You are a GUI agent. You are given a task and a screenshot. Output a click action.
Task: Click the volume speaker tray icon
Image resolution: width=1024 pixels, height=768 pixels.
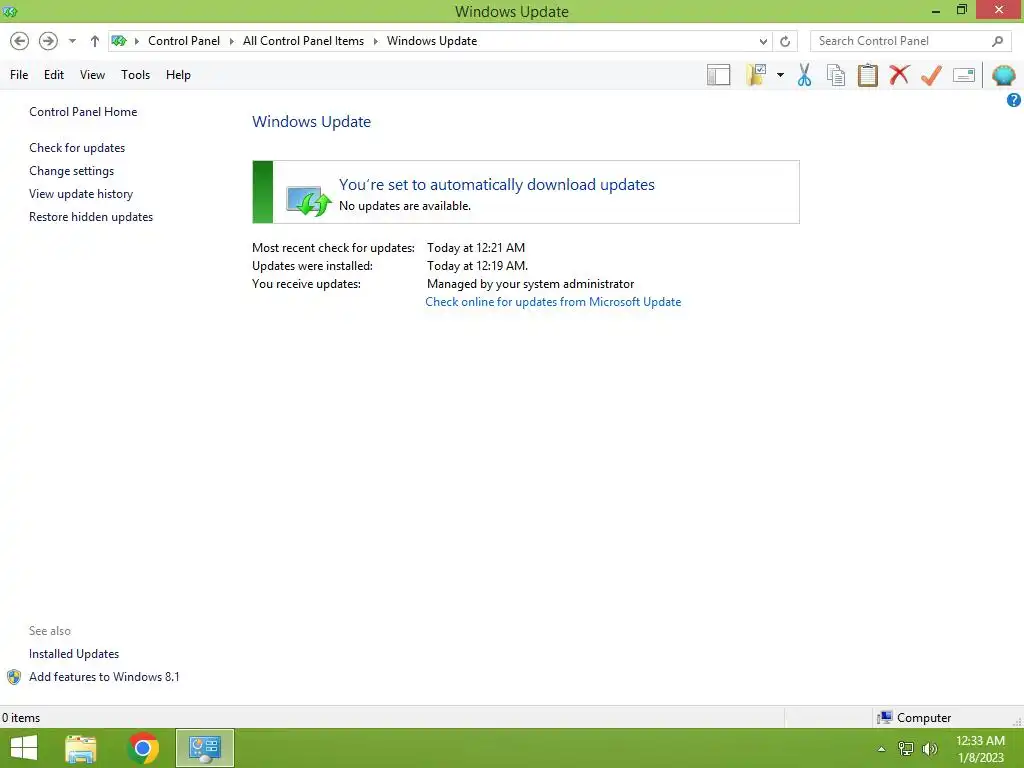pos(930,749)
